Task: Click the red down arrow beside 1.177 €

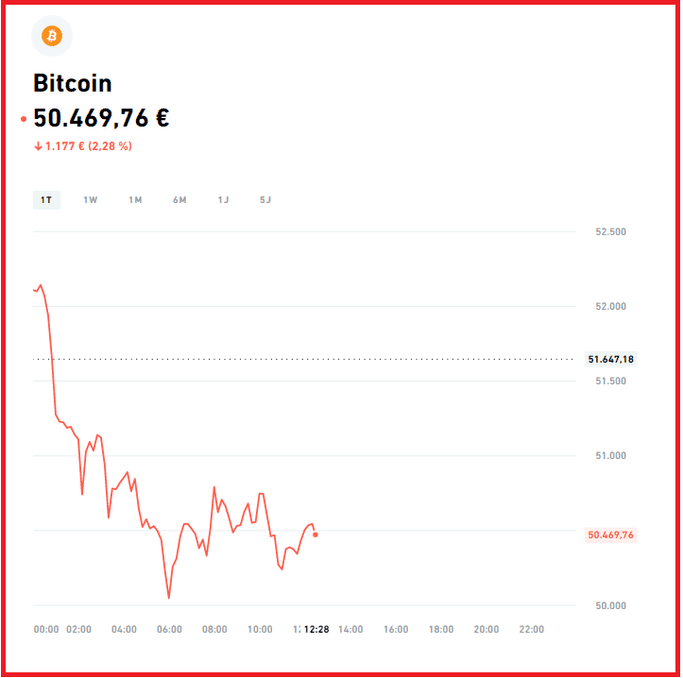Action: pos(38,146)
